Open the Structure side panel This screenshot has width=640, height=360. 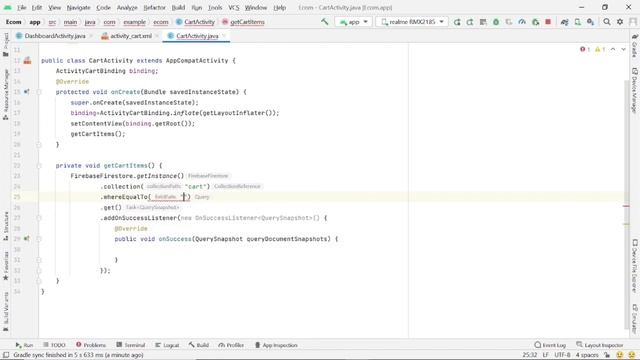pos(6,226)
